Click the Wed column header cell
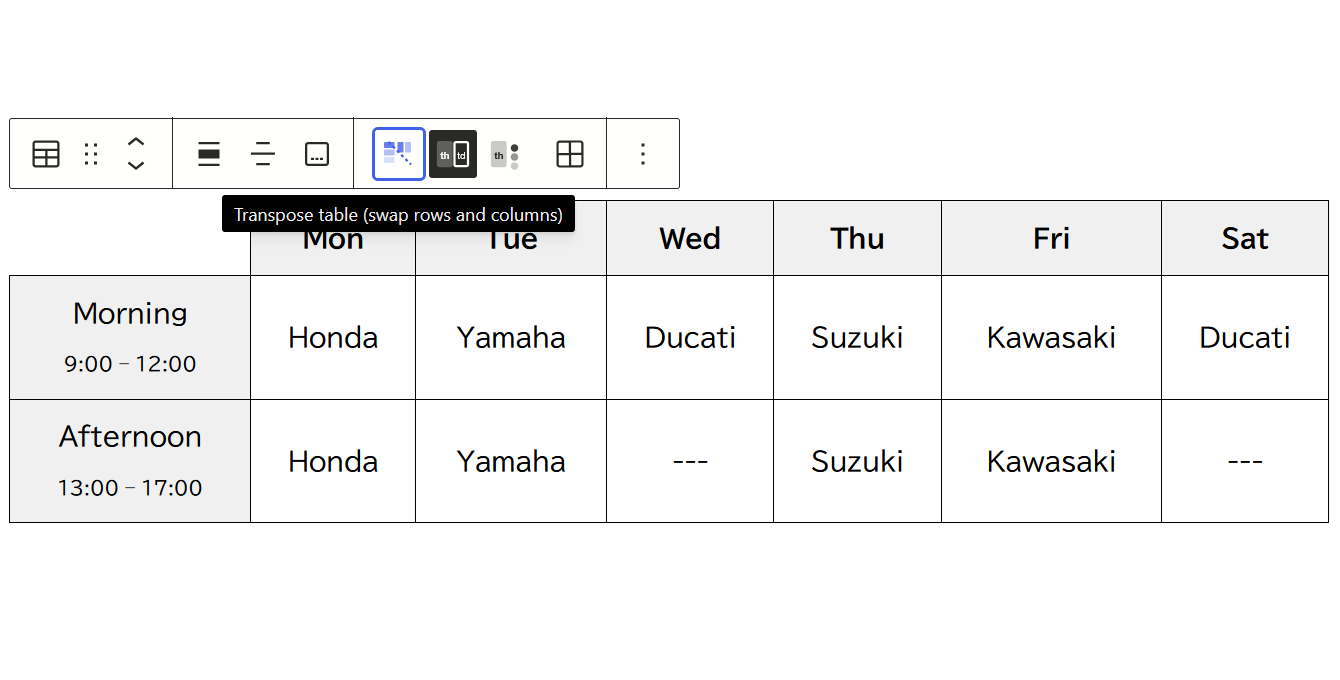The height and width of the screenshot is (680, 1340). point(690,238)
